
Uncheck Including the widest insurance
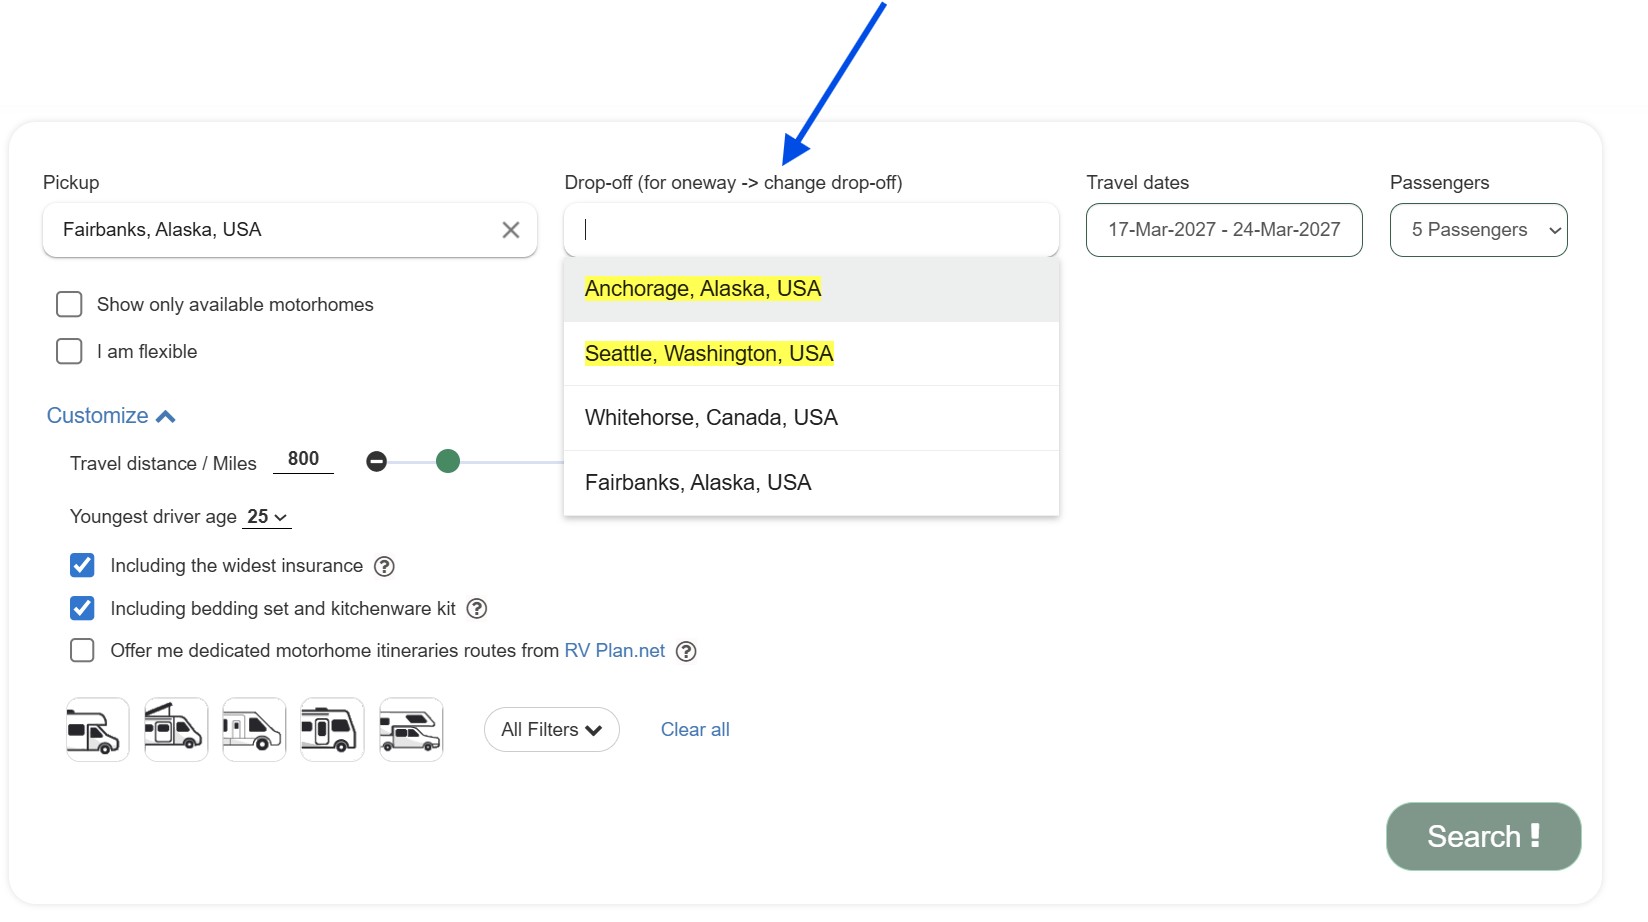click(82, 566)
